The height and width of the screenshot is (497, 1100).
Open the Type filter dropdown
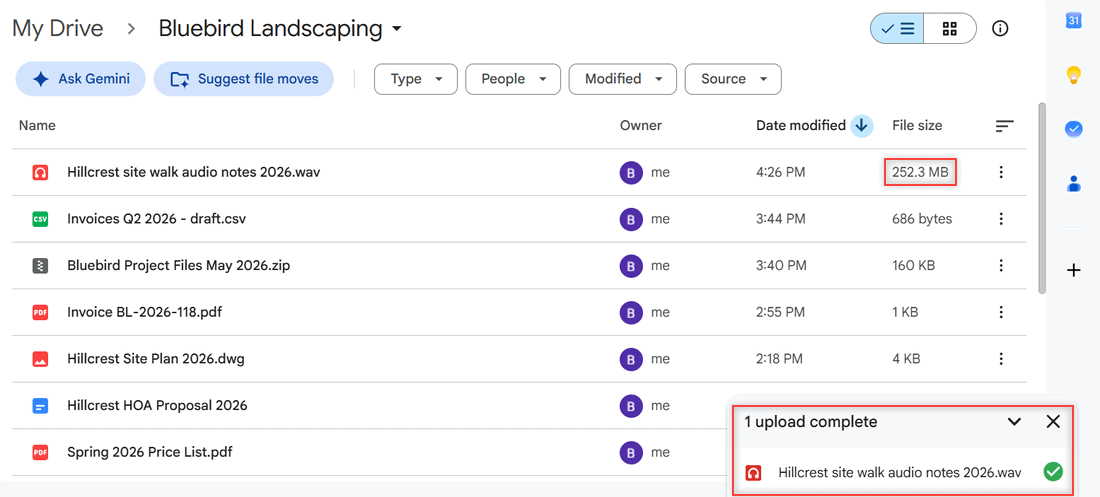[x=416, y=79]
